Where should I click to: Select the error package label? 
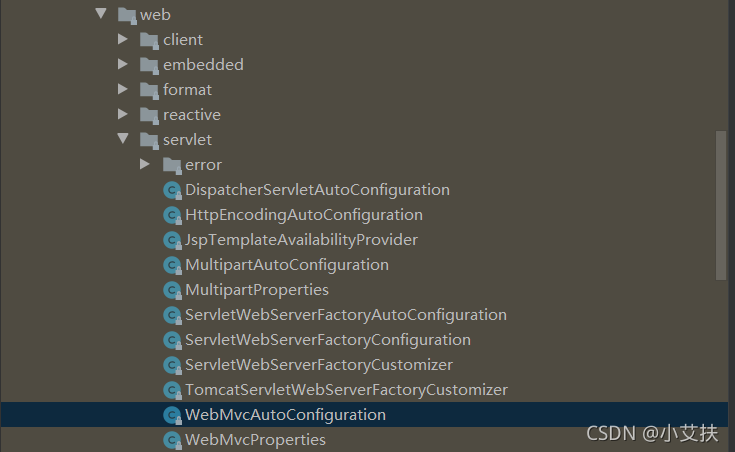point(203,165)
